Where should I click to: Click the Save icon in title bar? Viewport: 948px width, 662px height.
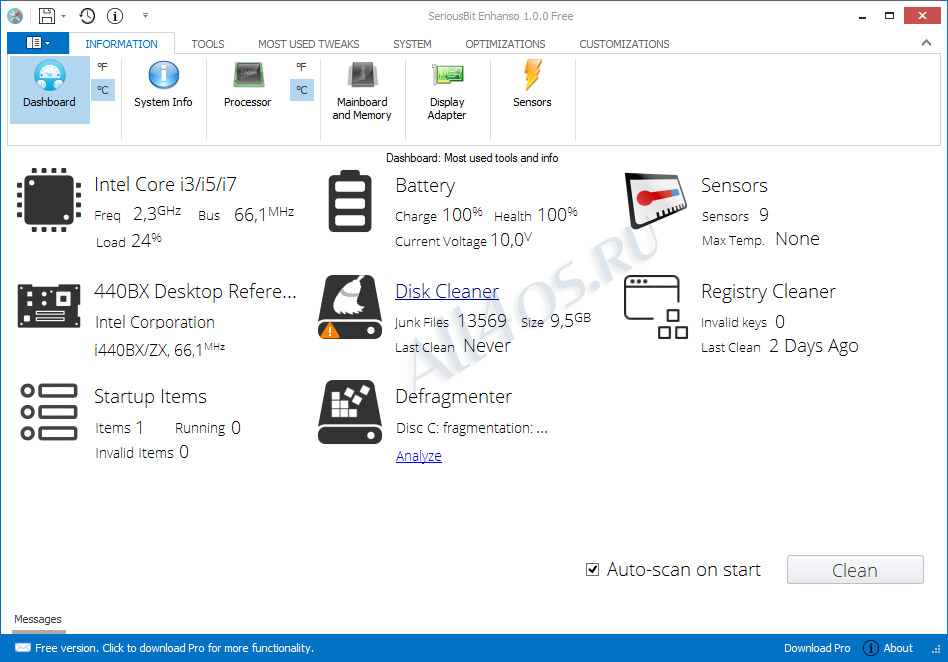click(x=47, y=16)
